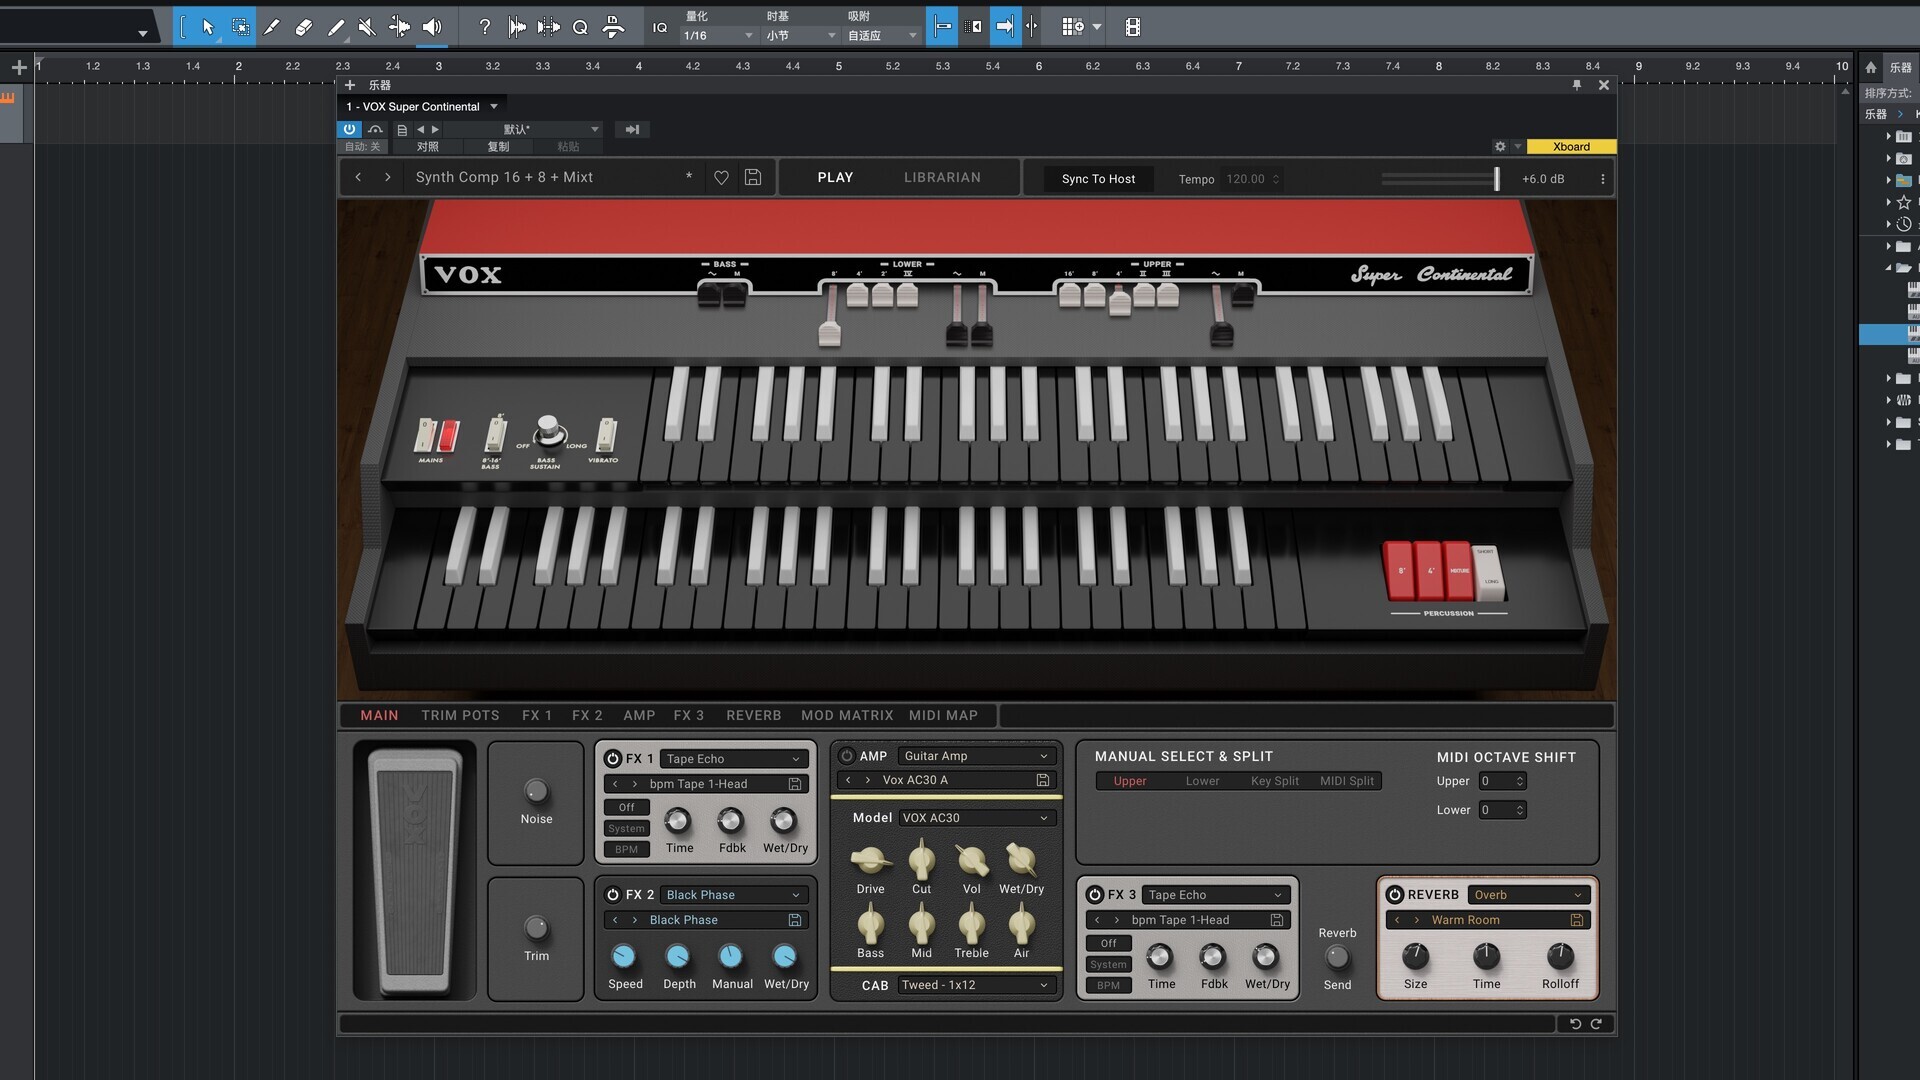Open the 小节 timebase dropdown
The width and height of the screenshot is (1920, 1080).
coord(800,35)
